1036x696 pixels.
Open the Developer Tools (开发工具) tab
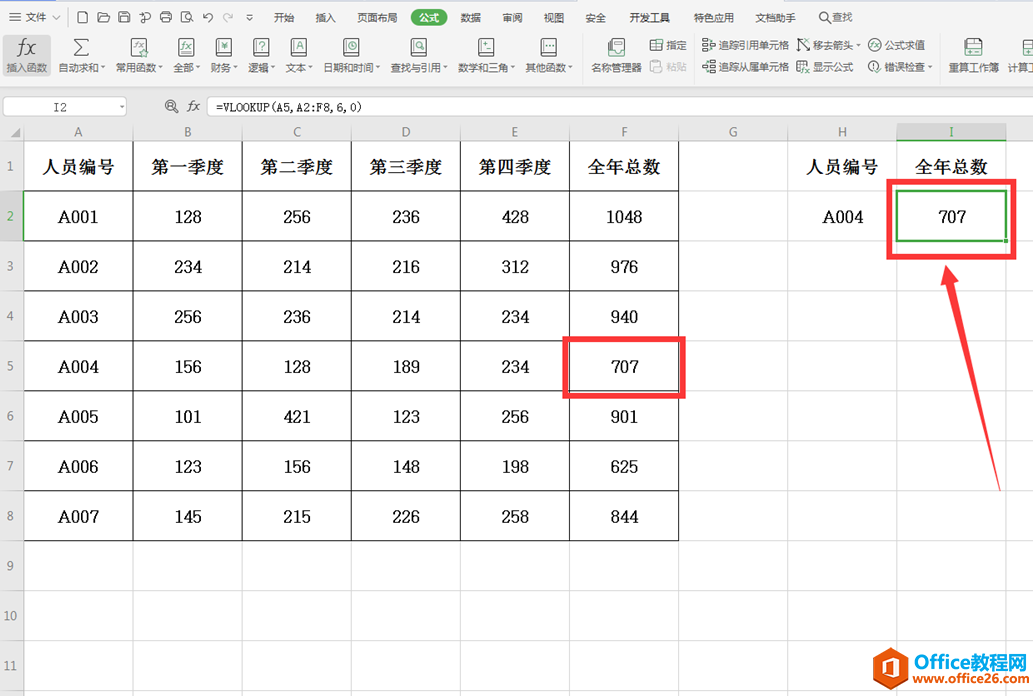point(649,18)
